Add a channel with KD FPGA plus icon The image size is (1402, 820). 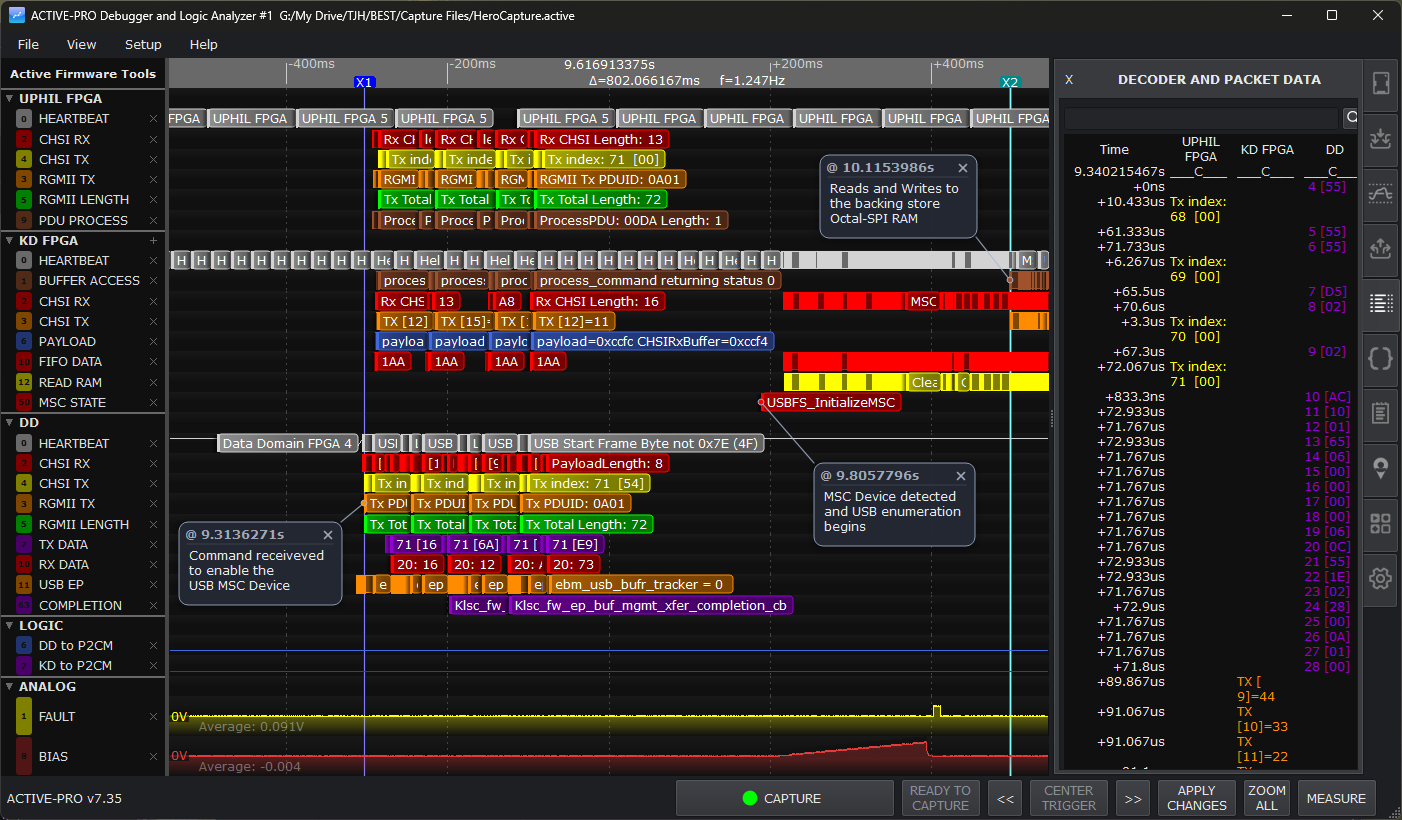(153, 240)
